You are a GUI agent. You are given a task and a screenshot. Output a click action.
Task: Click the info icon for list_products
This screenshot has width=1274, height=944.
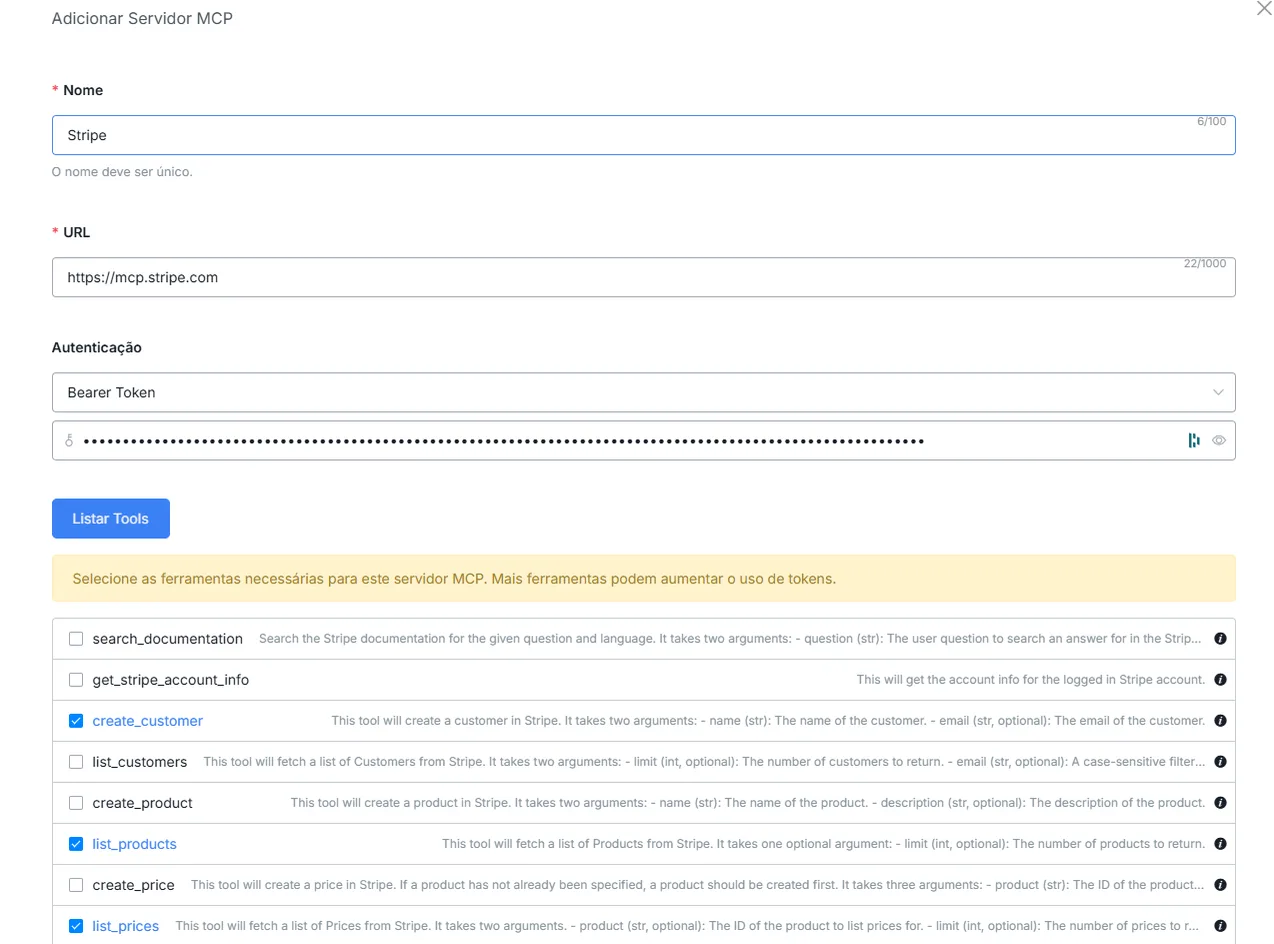click(x=1220, y=844)
